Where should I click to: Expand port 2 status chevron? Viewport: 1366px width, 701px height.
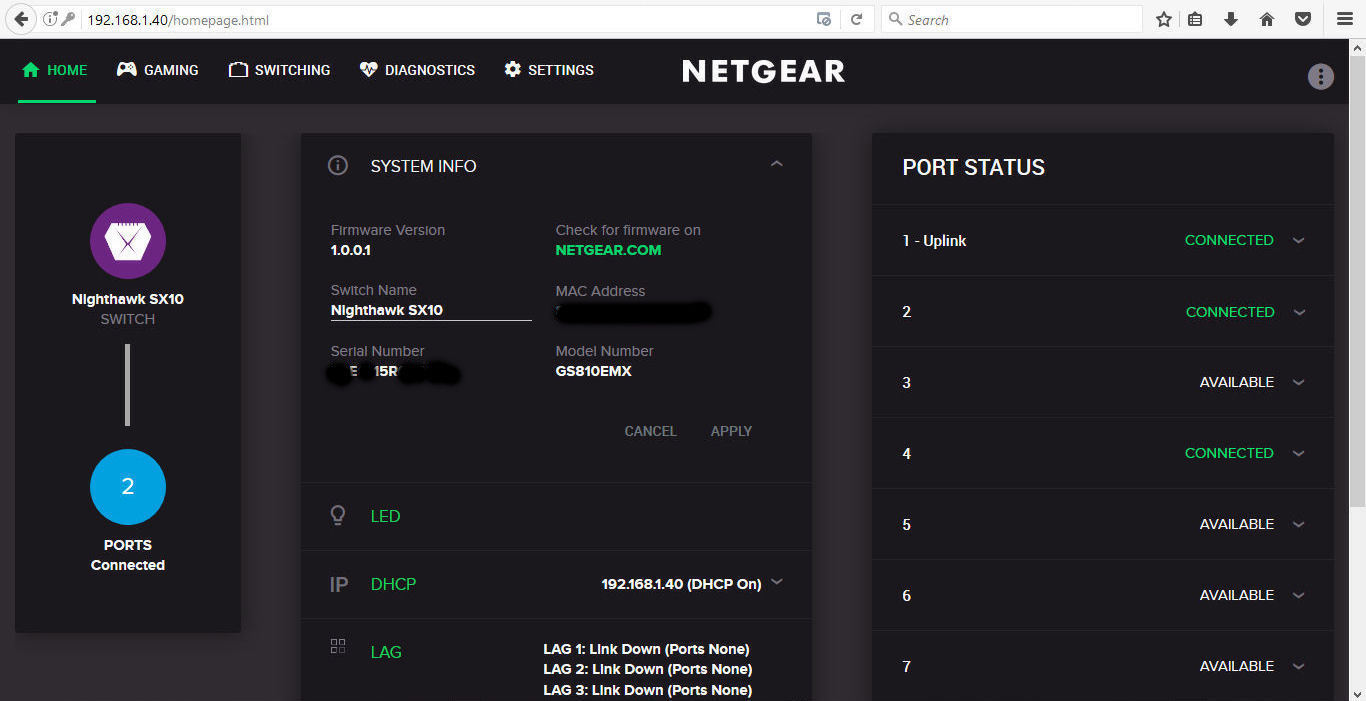[x=1299, y=312]
